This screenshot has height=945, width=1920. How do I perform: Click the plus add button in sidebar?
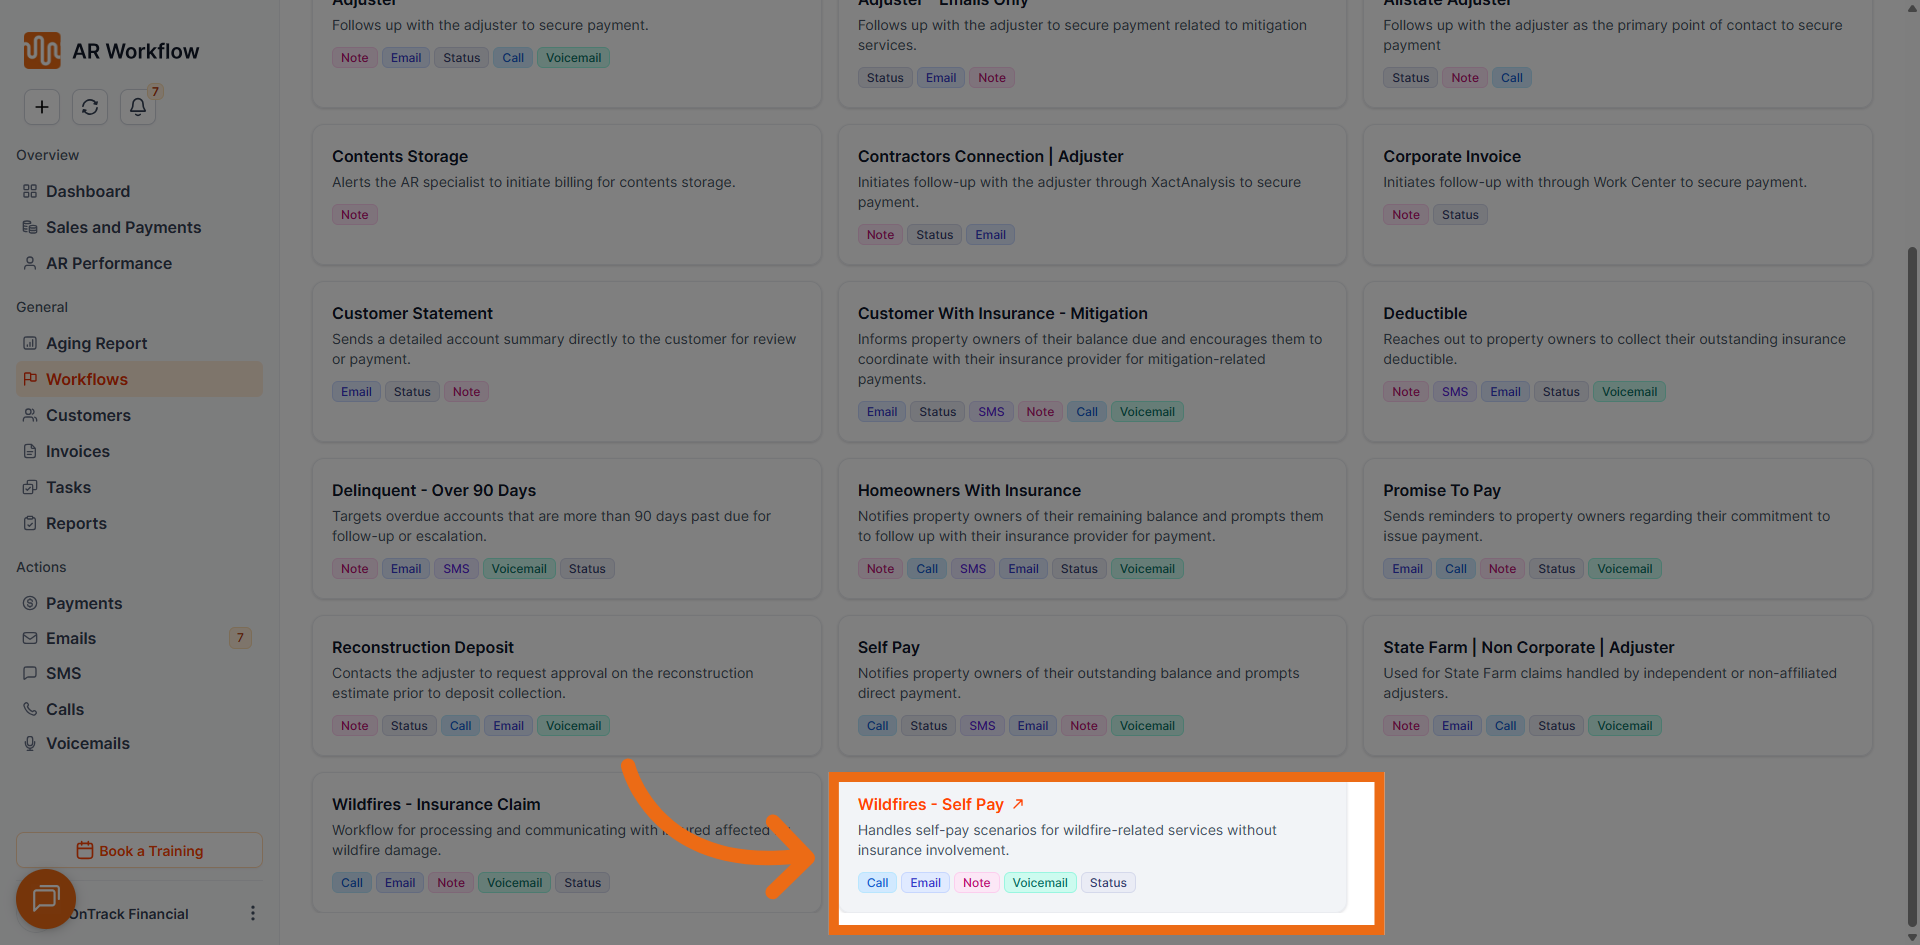[x=42, y=107]
